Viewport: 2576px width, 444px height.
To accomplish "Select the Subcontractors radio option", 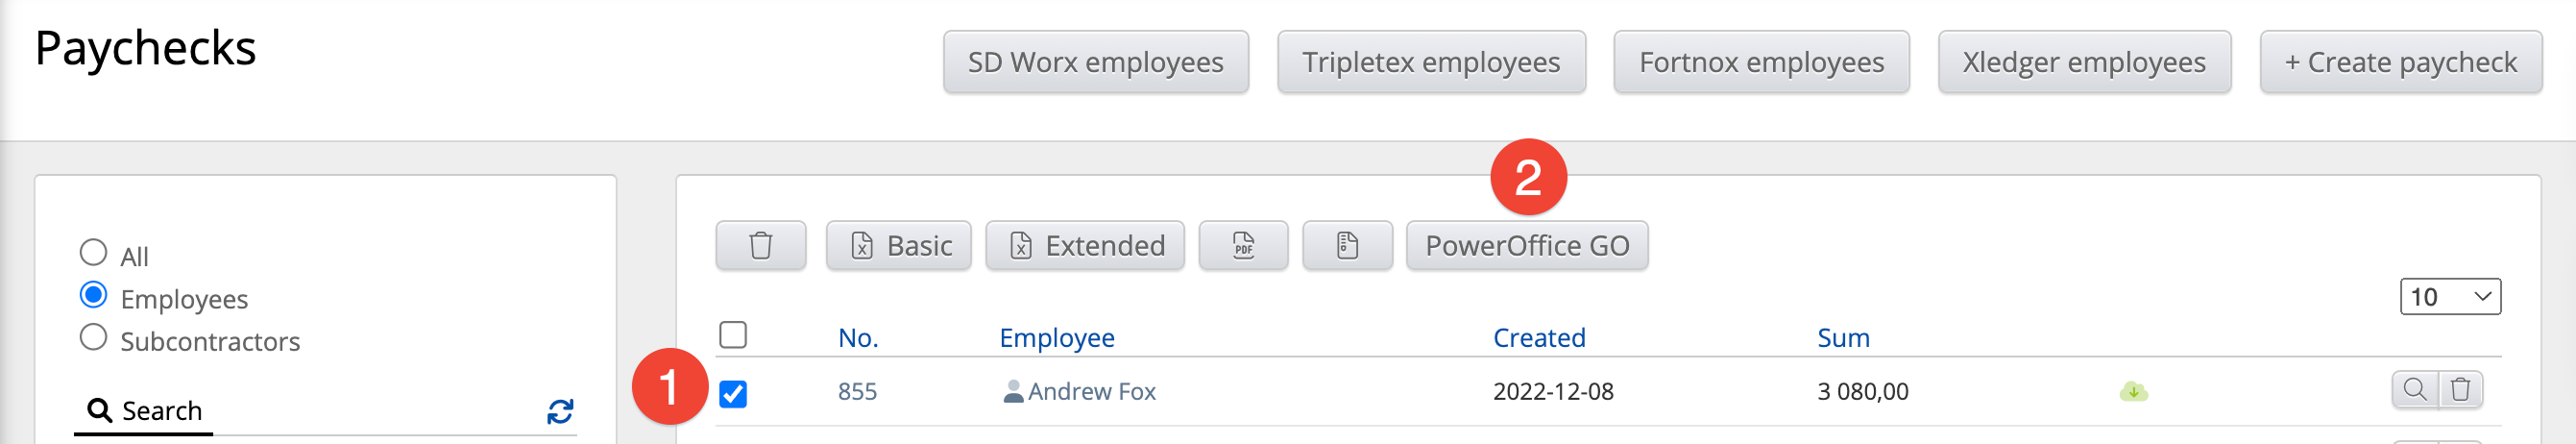I will pos(93,337).
